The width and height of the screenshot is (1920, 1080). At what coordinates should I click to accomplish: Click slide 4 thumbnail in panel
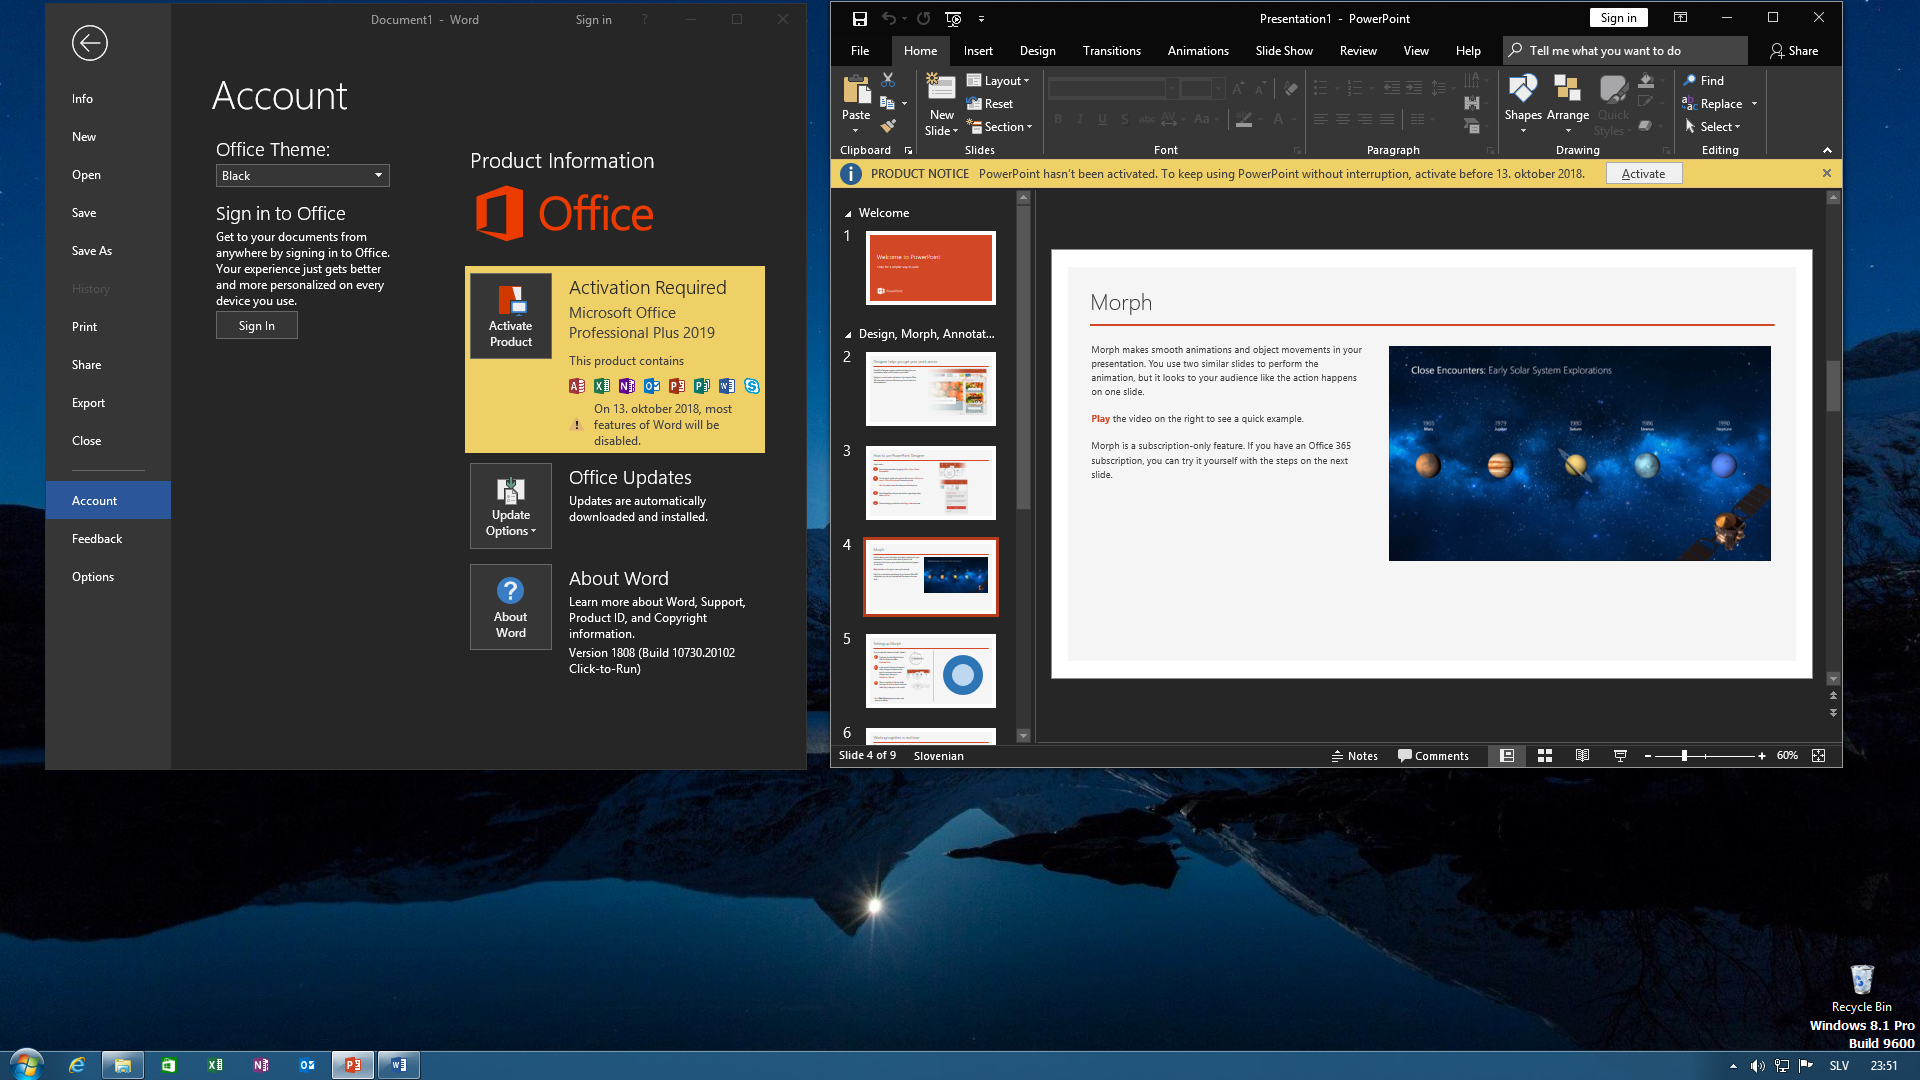[x=930, y=575]
